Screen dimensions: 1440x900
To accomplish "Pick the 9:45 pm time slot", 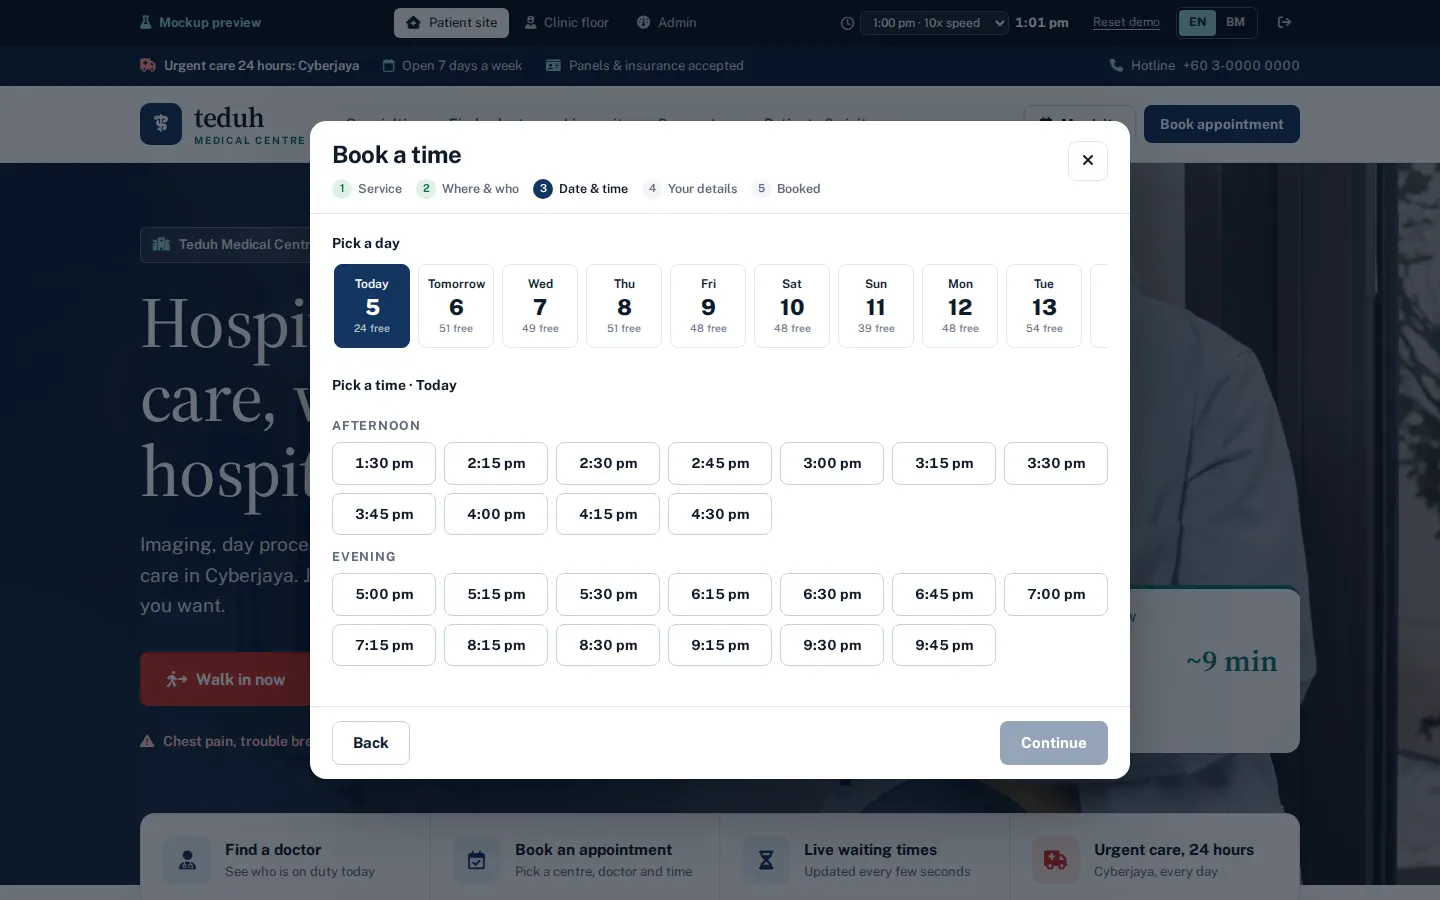I will coord(944,645).
